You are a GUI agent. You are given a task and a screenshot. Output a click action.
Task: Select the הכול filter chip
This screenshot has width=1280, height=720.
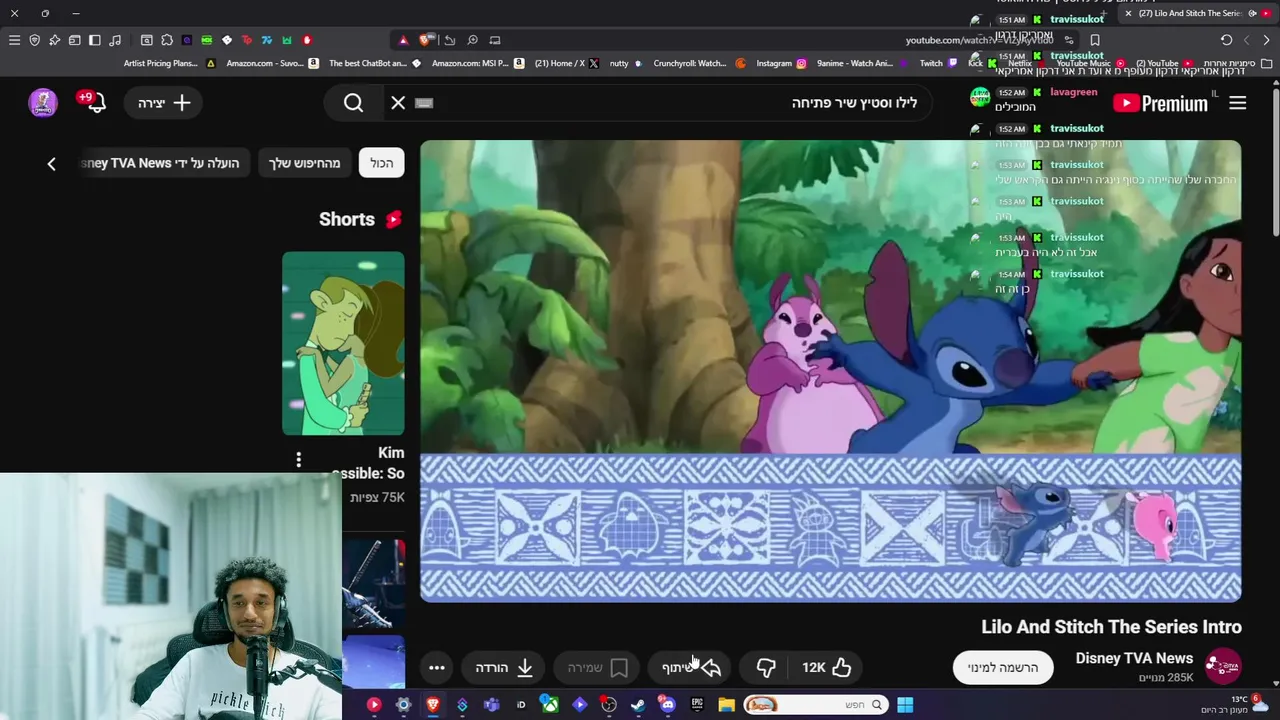pos(382,163)
